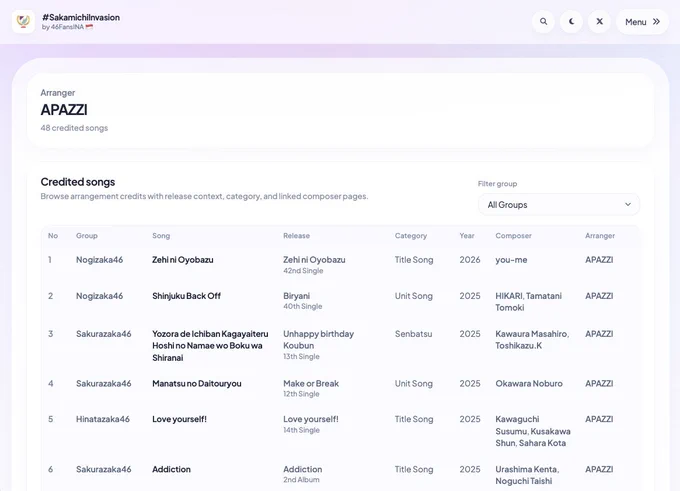Click the Group column header
Screen dimensions: 680x491
87,236
